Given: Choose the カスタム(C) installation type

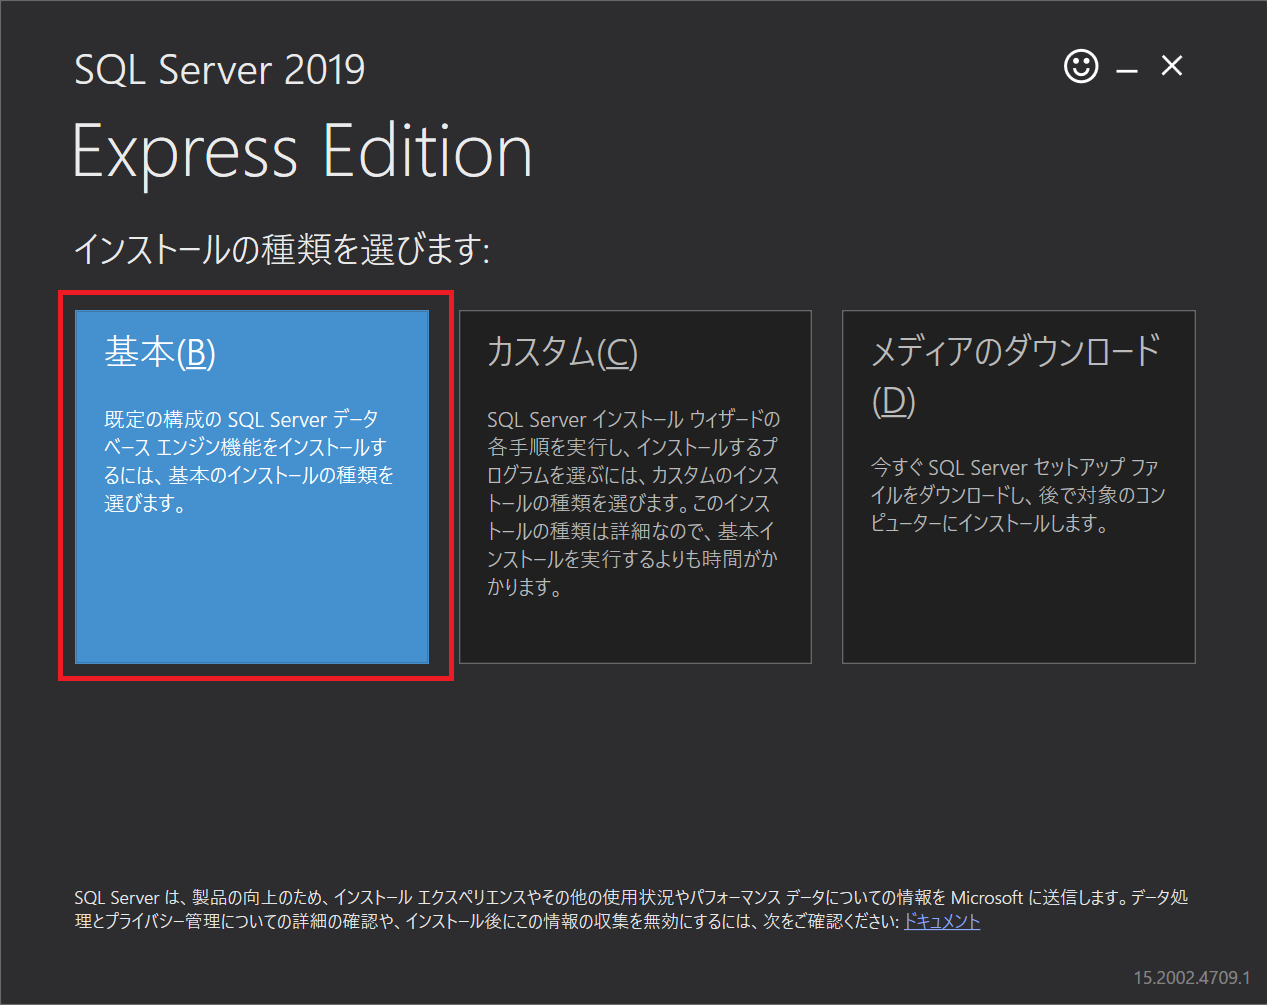Looking at the screenshot, I should pyautogui.click(x=635, y=486).
